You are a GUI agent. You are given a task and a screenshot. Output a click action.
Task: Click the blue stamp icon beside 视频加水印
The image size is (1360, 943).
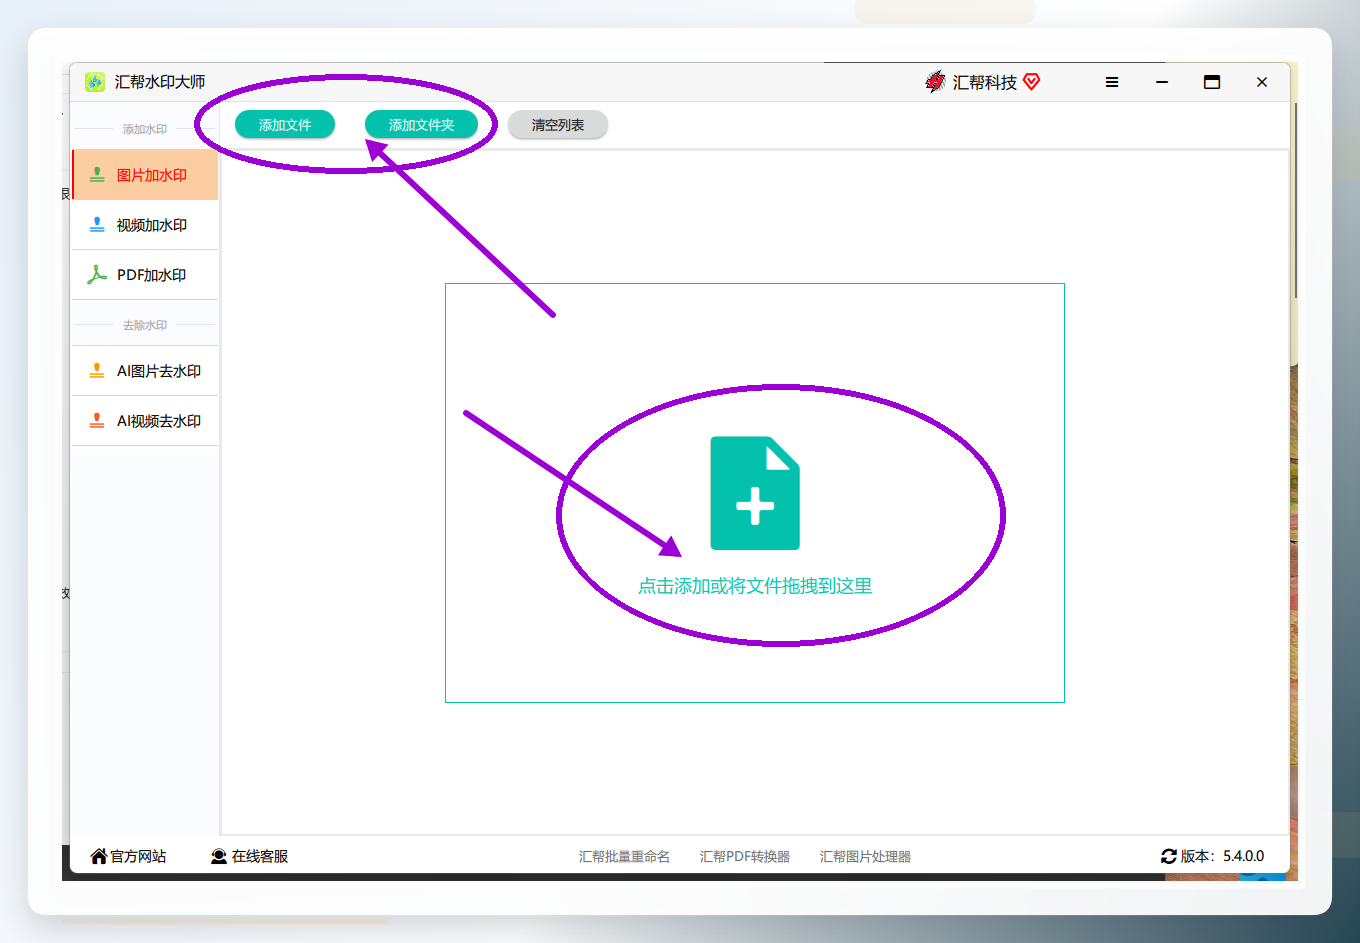point(97,225)
